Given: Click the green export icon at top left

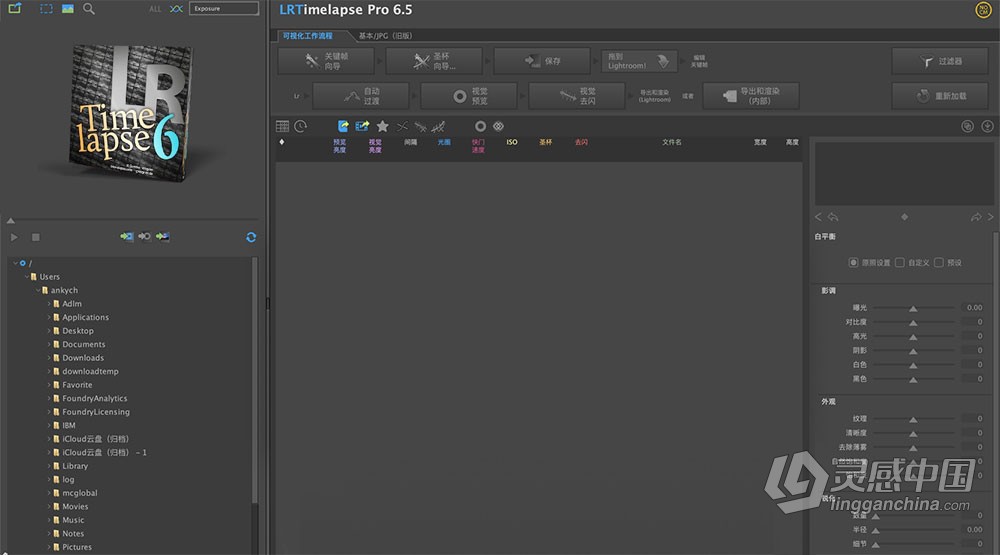Looking at the screenshot, I should point(15,8).
